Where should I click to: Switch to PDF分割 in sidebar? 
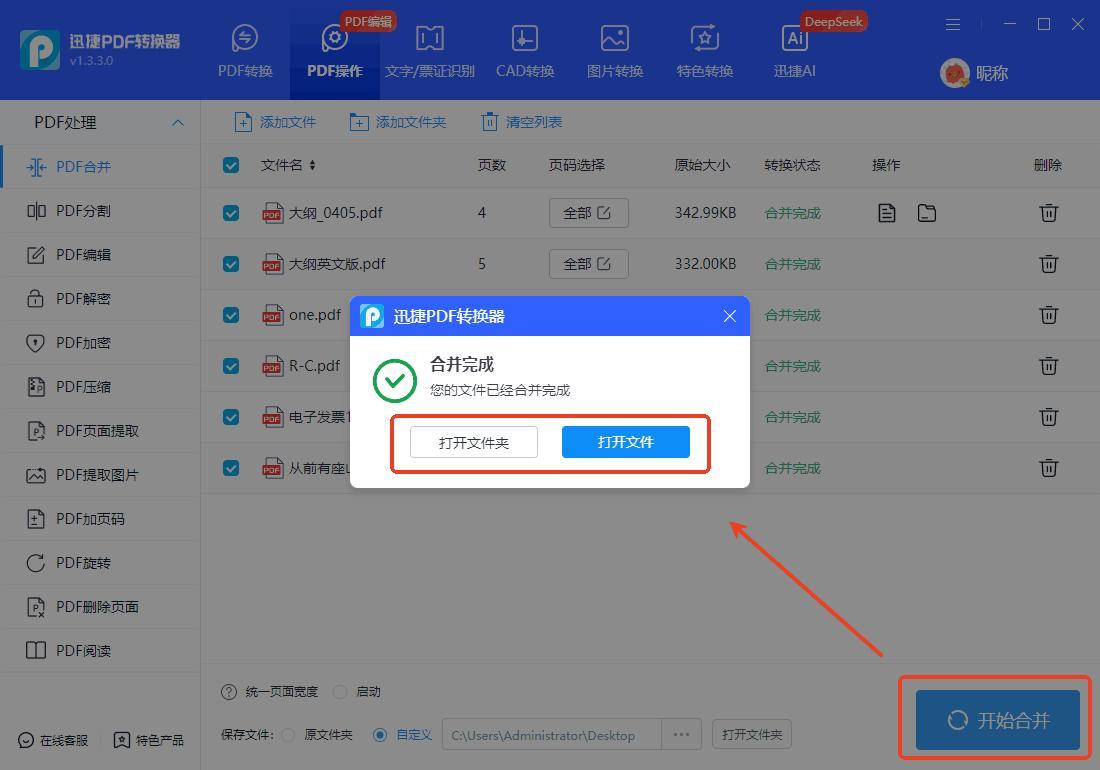pos(83,211)
